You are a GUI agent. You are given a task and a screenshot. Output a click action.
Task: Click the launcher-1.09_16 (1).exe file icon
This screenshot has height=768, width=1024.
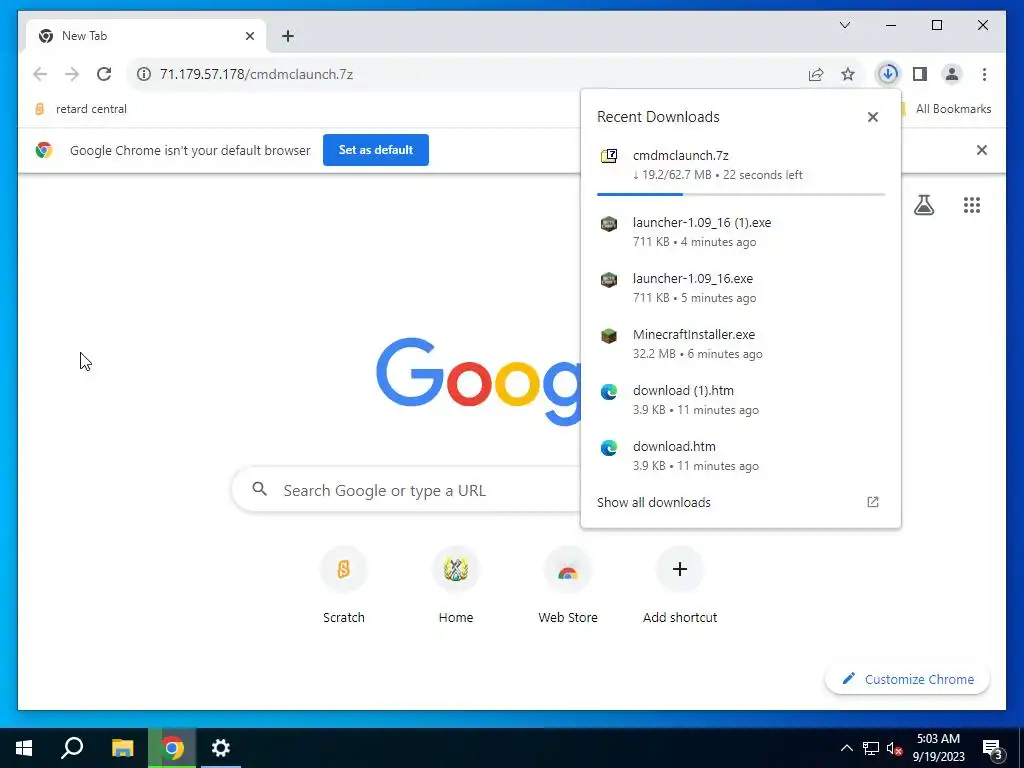pos(609,224)
